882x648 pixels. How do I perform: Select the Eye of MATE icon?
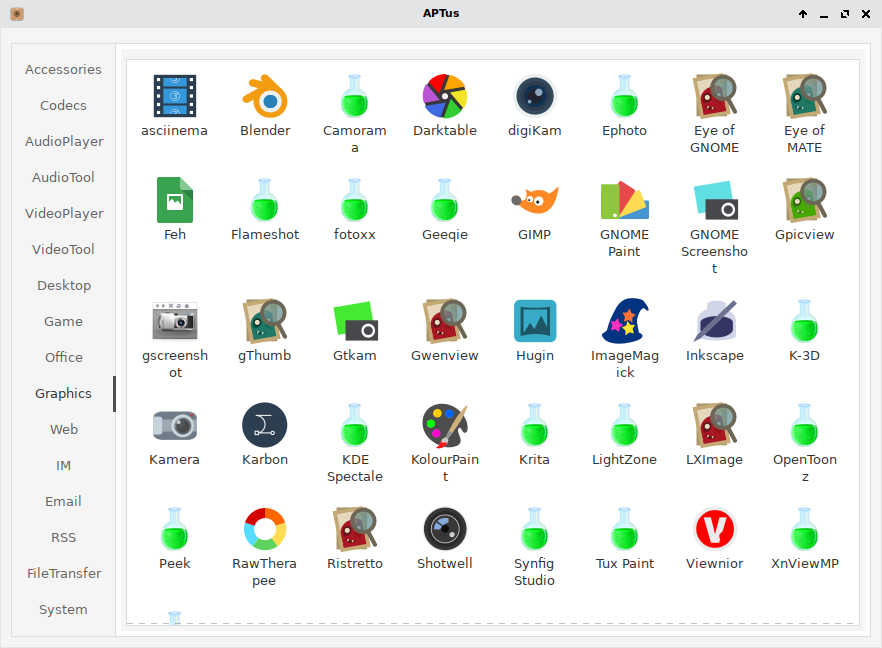(804, 96)
